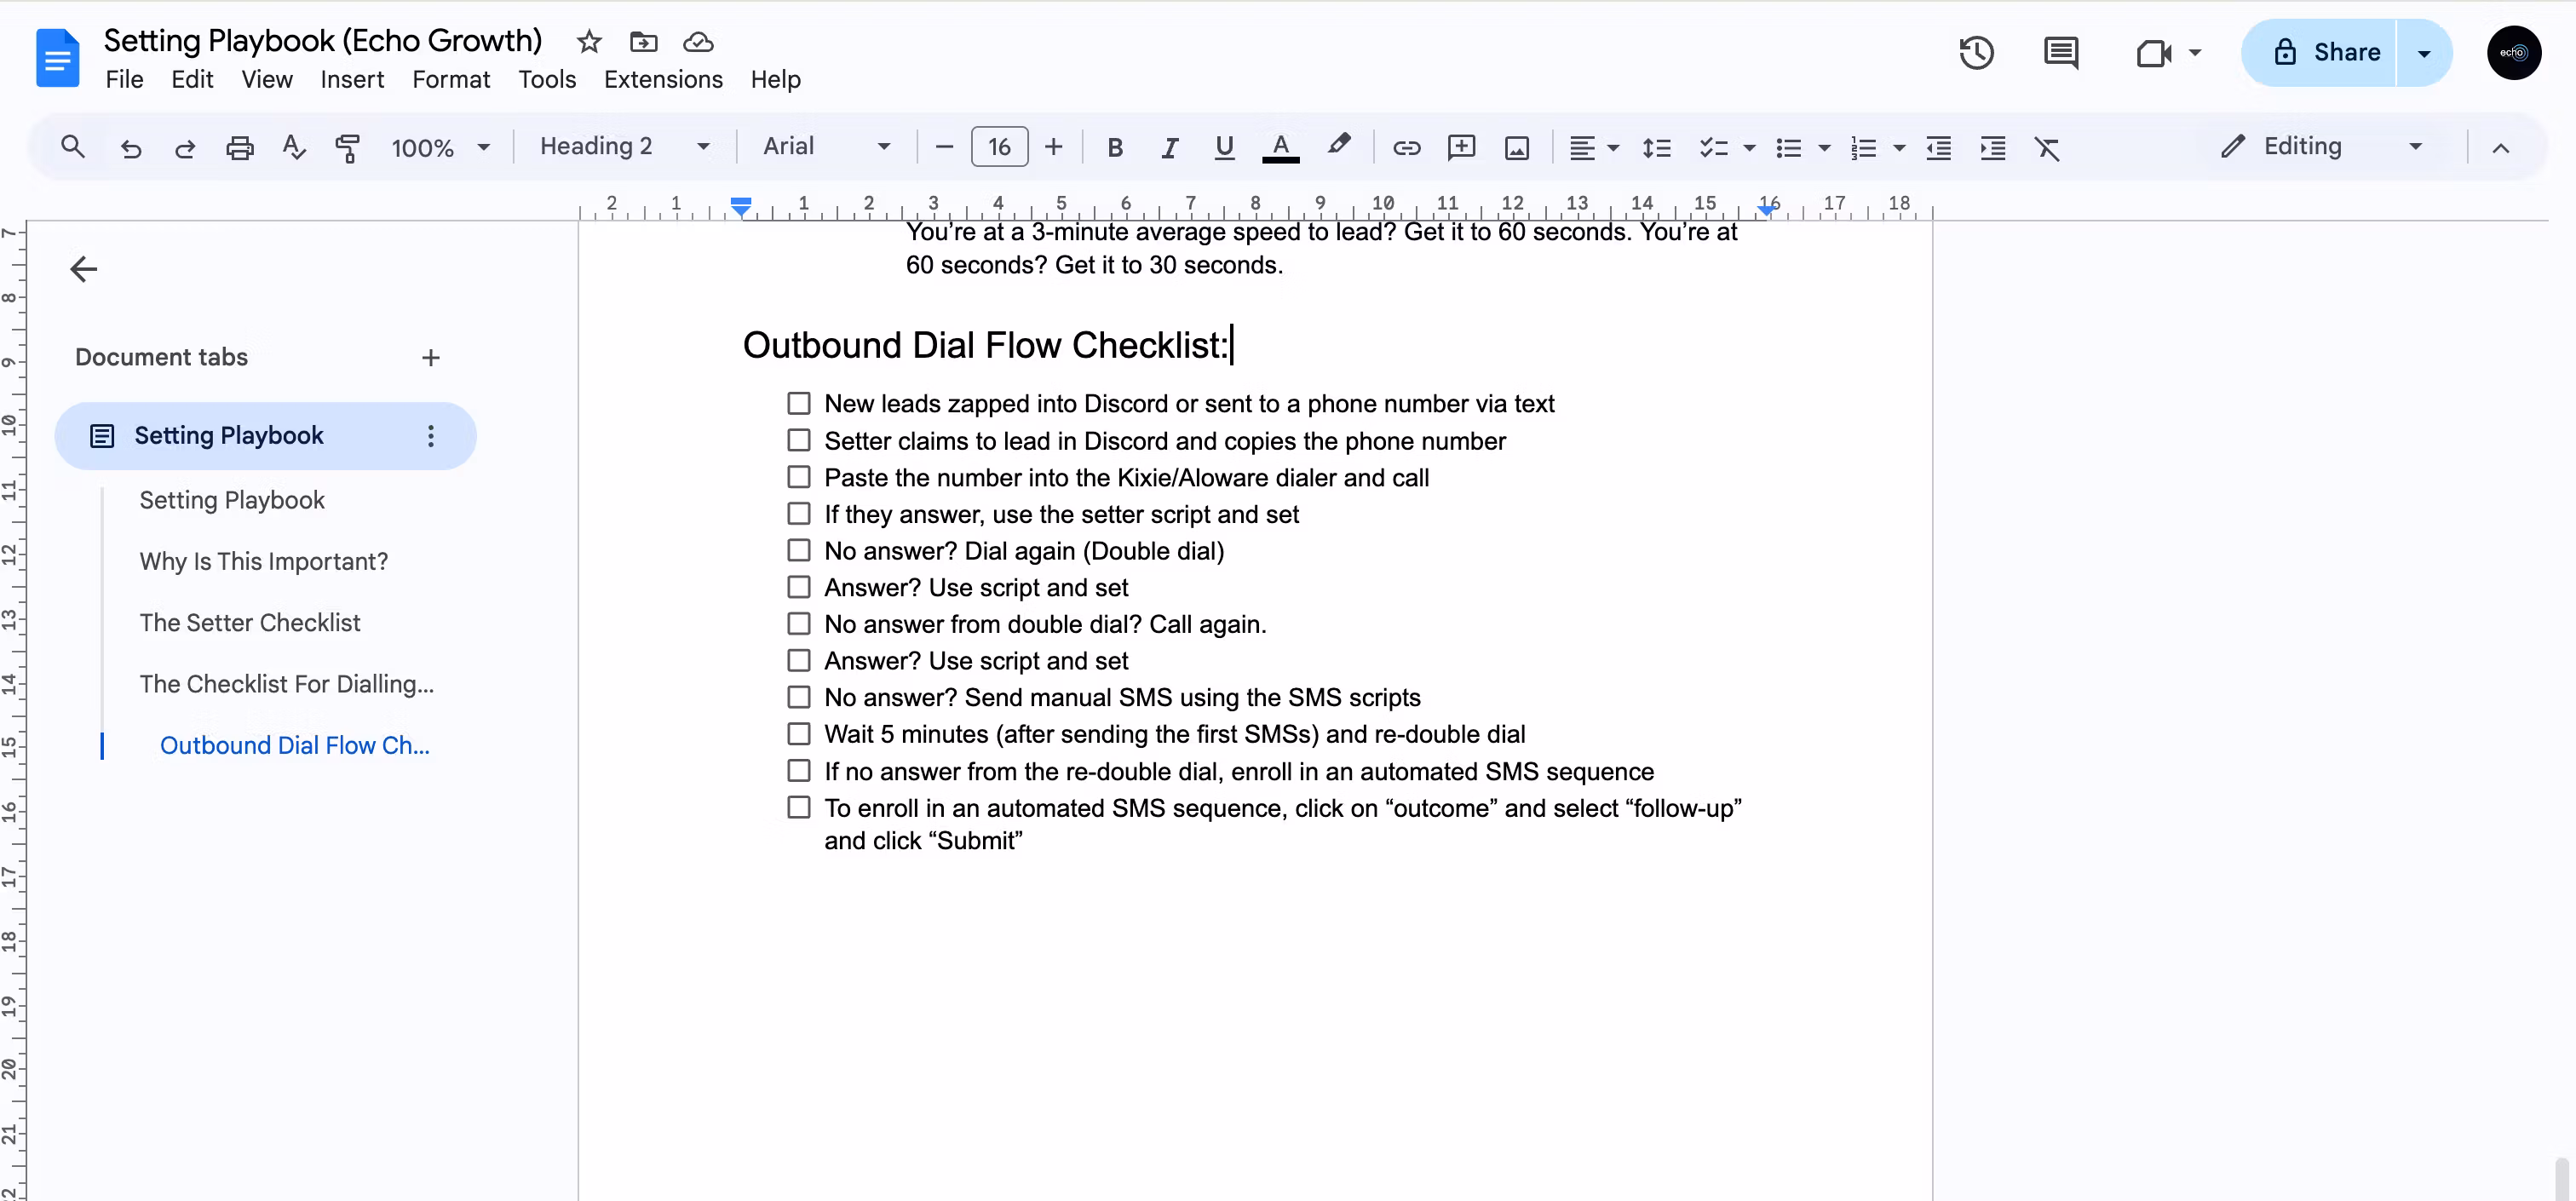Click the spelling and grammar check icon

coord(293,148)
